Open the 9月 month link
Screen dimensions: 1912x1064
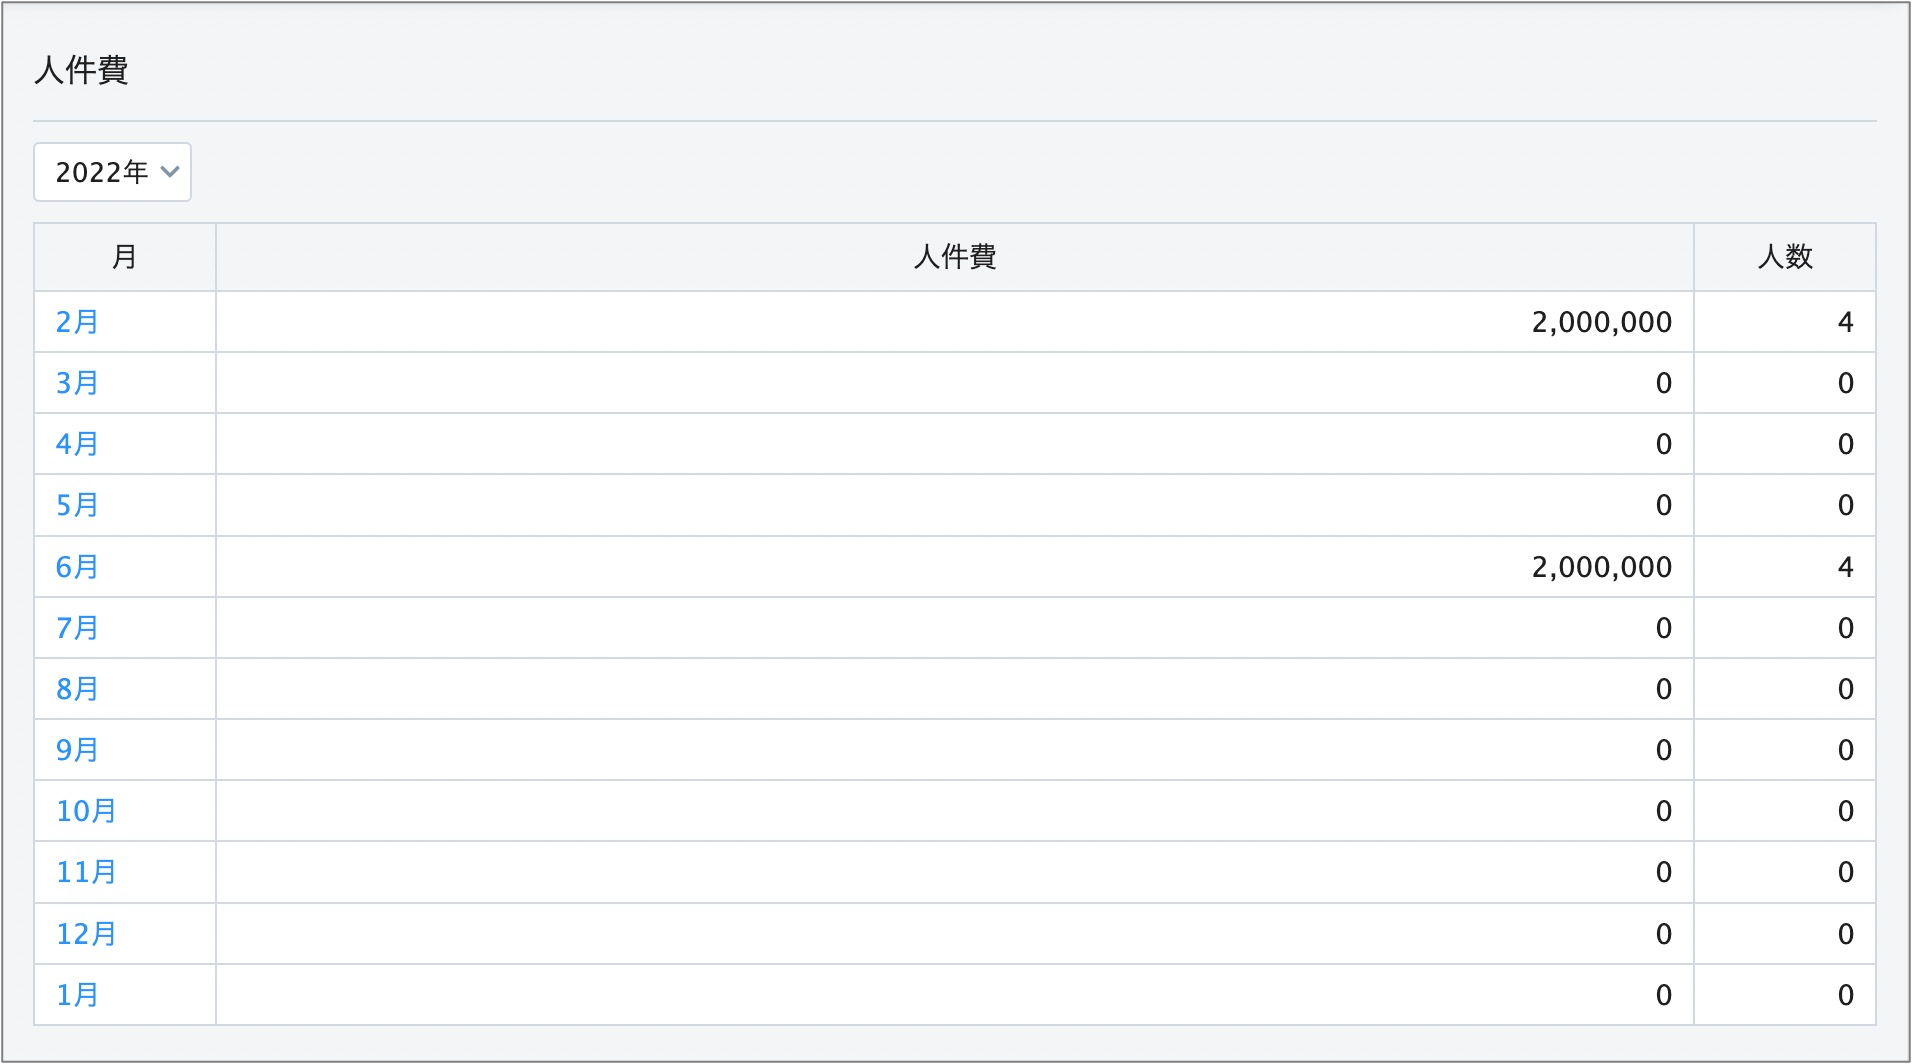pyautogui.click(x=77, y=750)
